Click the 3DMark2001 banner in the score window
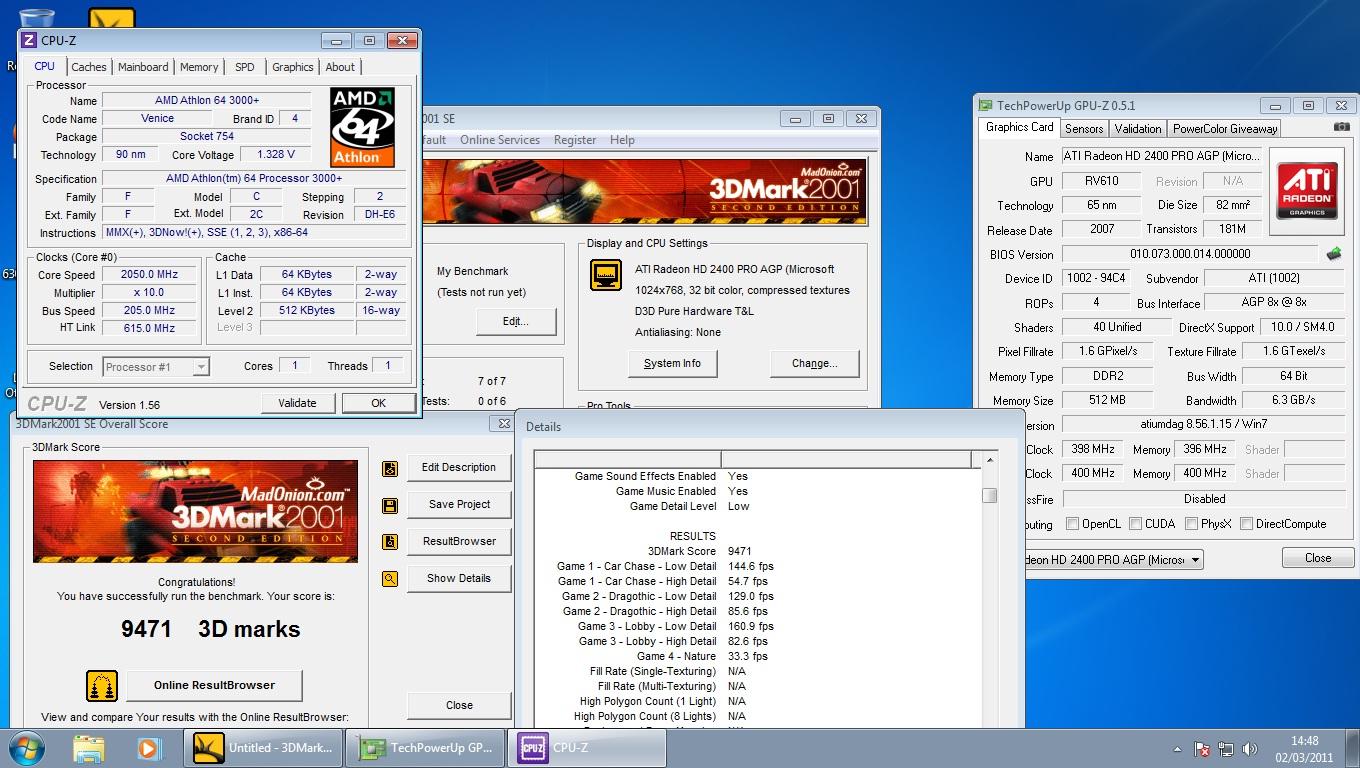This screenshot has width=1360, height=768. click(196, 511)
